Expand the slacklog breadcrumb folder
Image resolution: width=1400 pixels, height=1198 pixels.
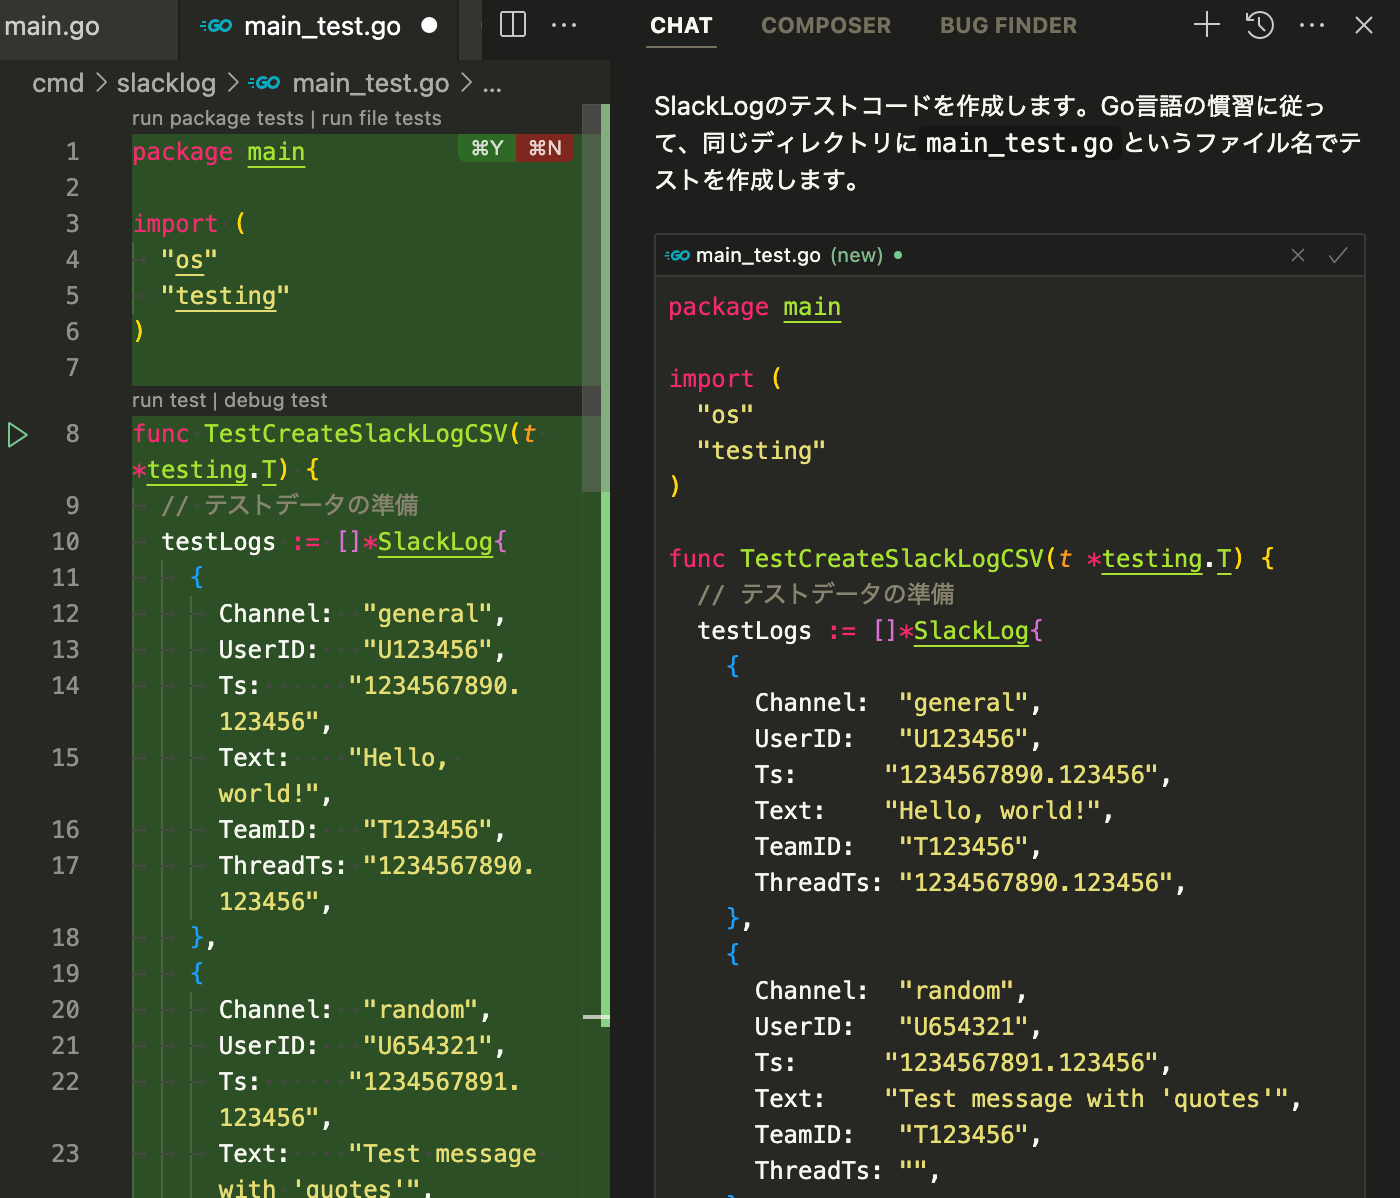(x=166, y=83)
